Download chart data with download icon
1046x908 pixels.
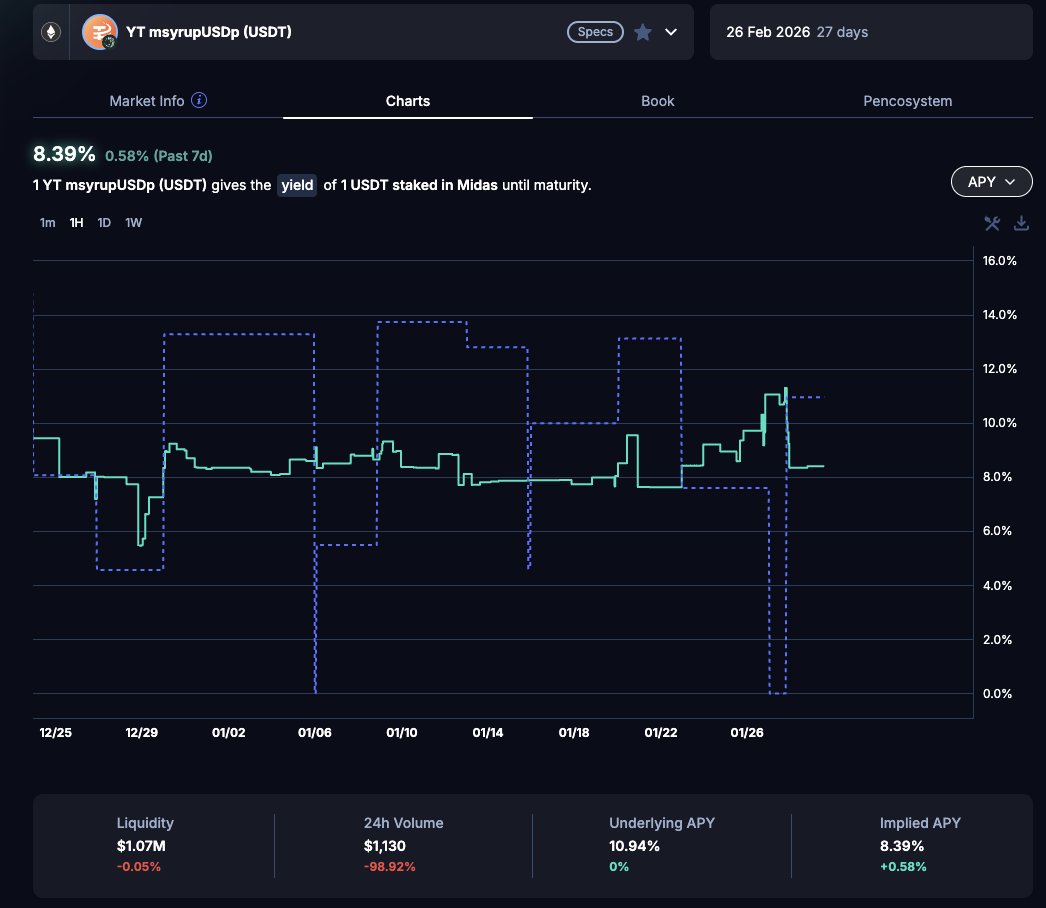(x=1021, y=223)
